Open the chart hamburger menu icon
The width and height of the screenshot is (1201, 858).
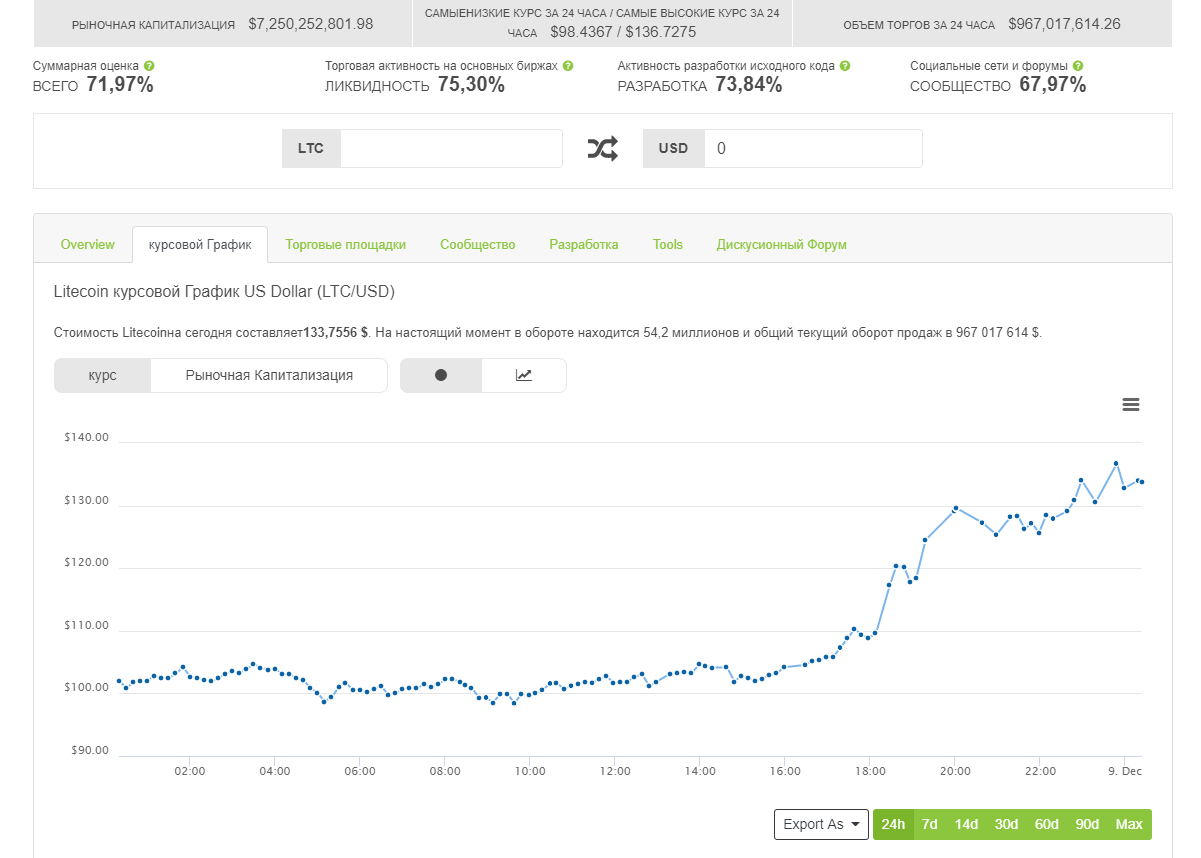[1131, 405]
